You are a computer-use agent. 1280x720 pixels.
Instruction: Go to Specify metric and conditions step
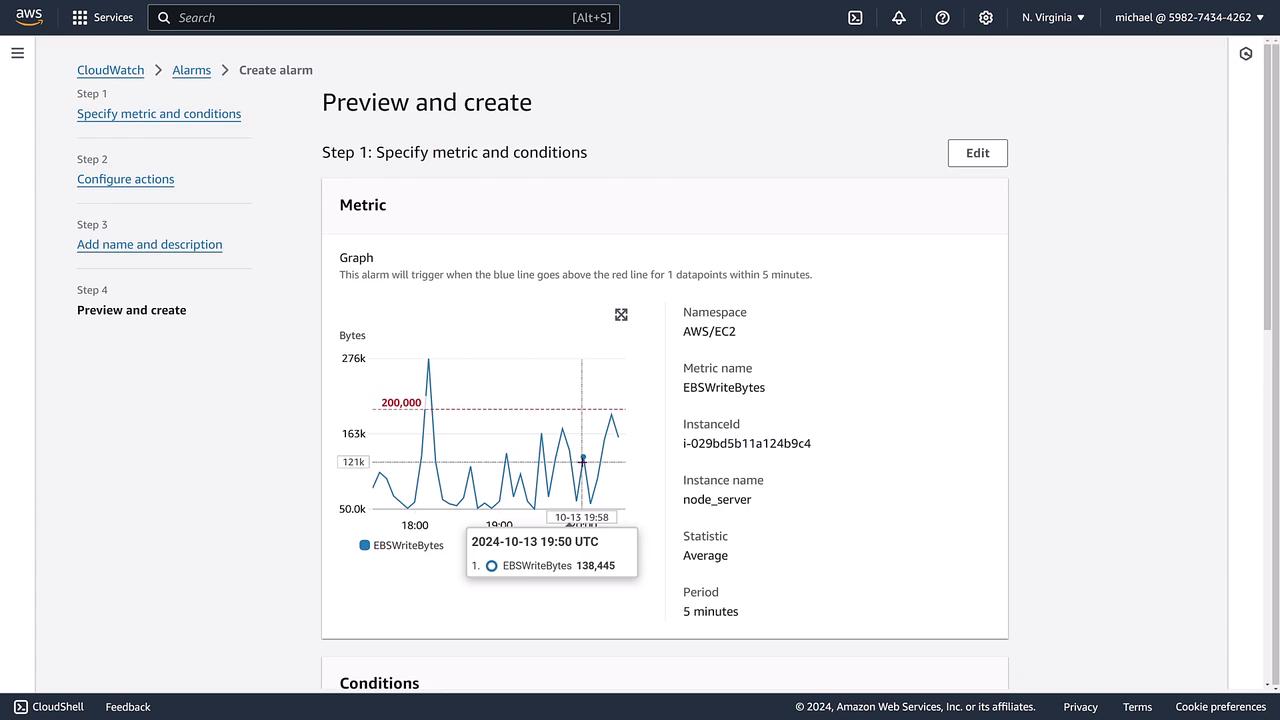pyautogui.click(x=159, y=114)
